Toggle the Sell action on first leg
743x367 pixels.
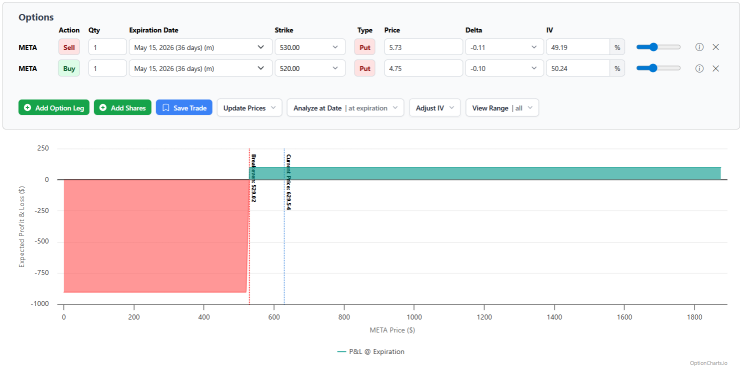click(x=69, y=47)
